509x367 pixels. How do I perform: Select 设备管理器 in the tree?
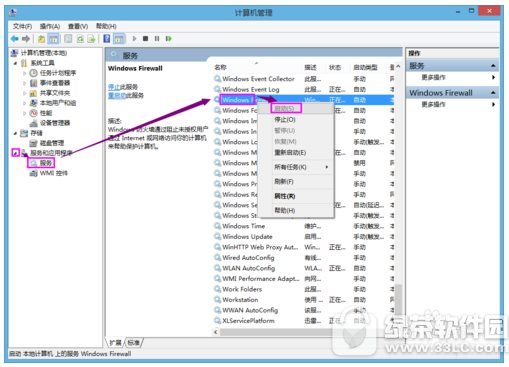point(55,123)
